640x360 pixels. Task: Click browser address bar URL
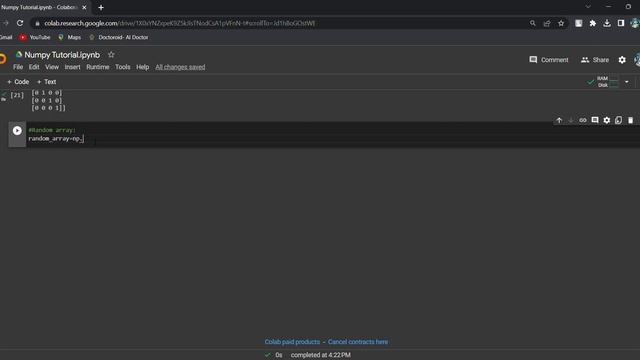[x=180, y=23]
